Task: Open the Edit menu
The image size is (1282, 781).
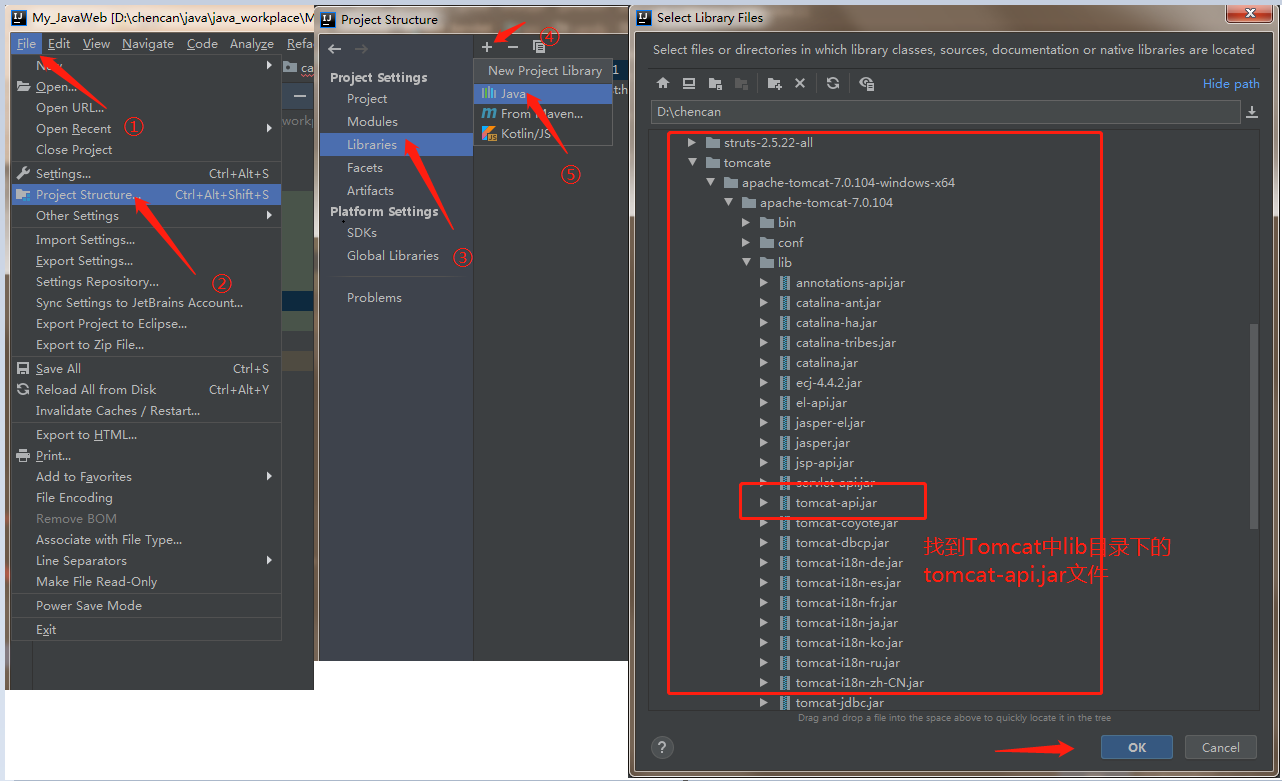Action: click(59, 43)
